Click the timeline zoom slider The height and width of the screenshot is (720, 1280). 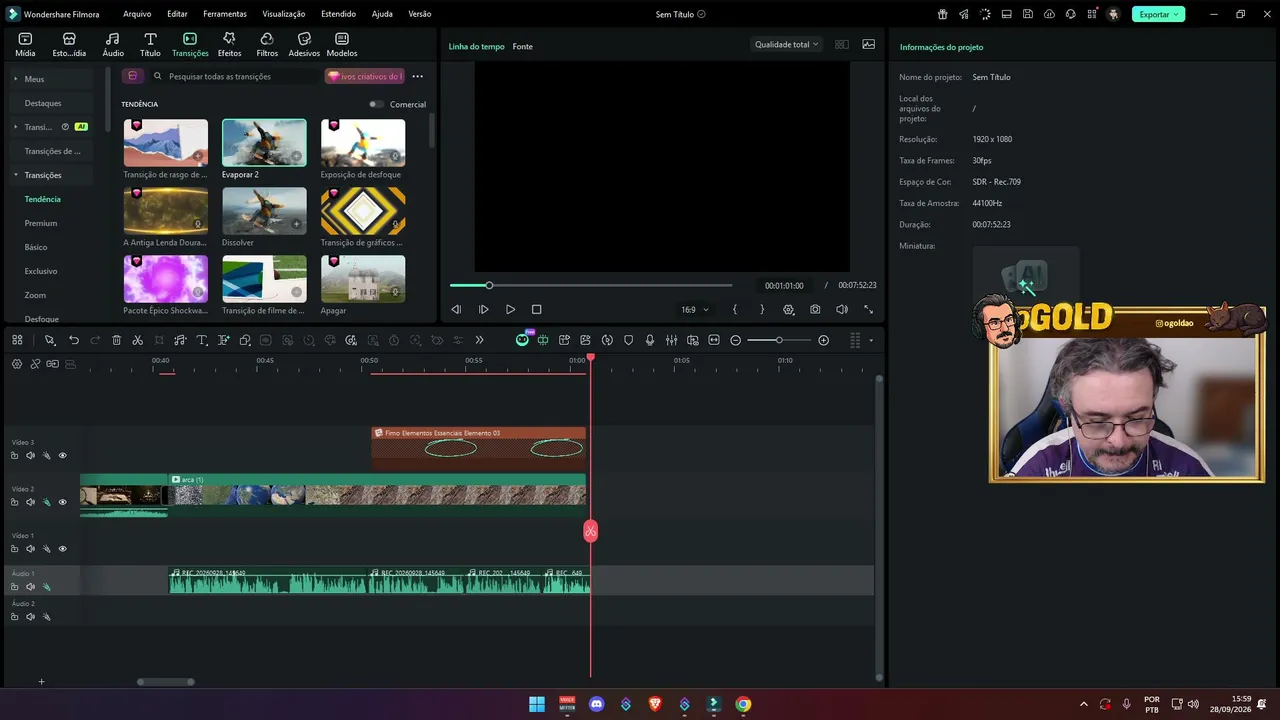pos(779,340)
